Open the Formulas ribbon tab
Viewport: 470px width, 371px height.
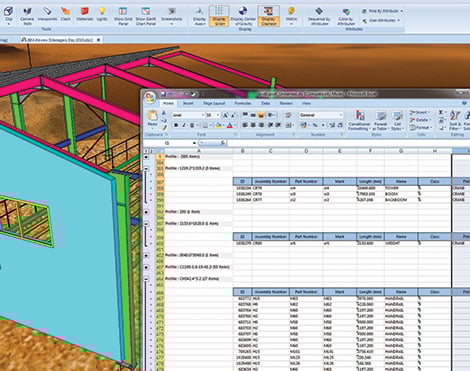click(243, 103)
